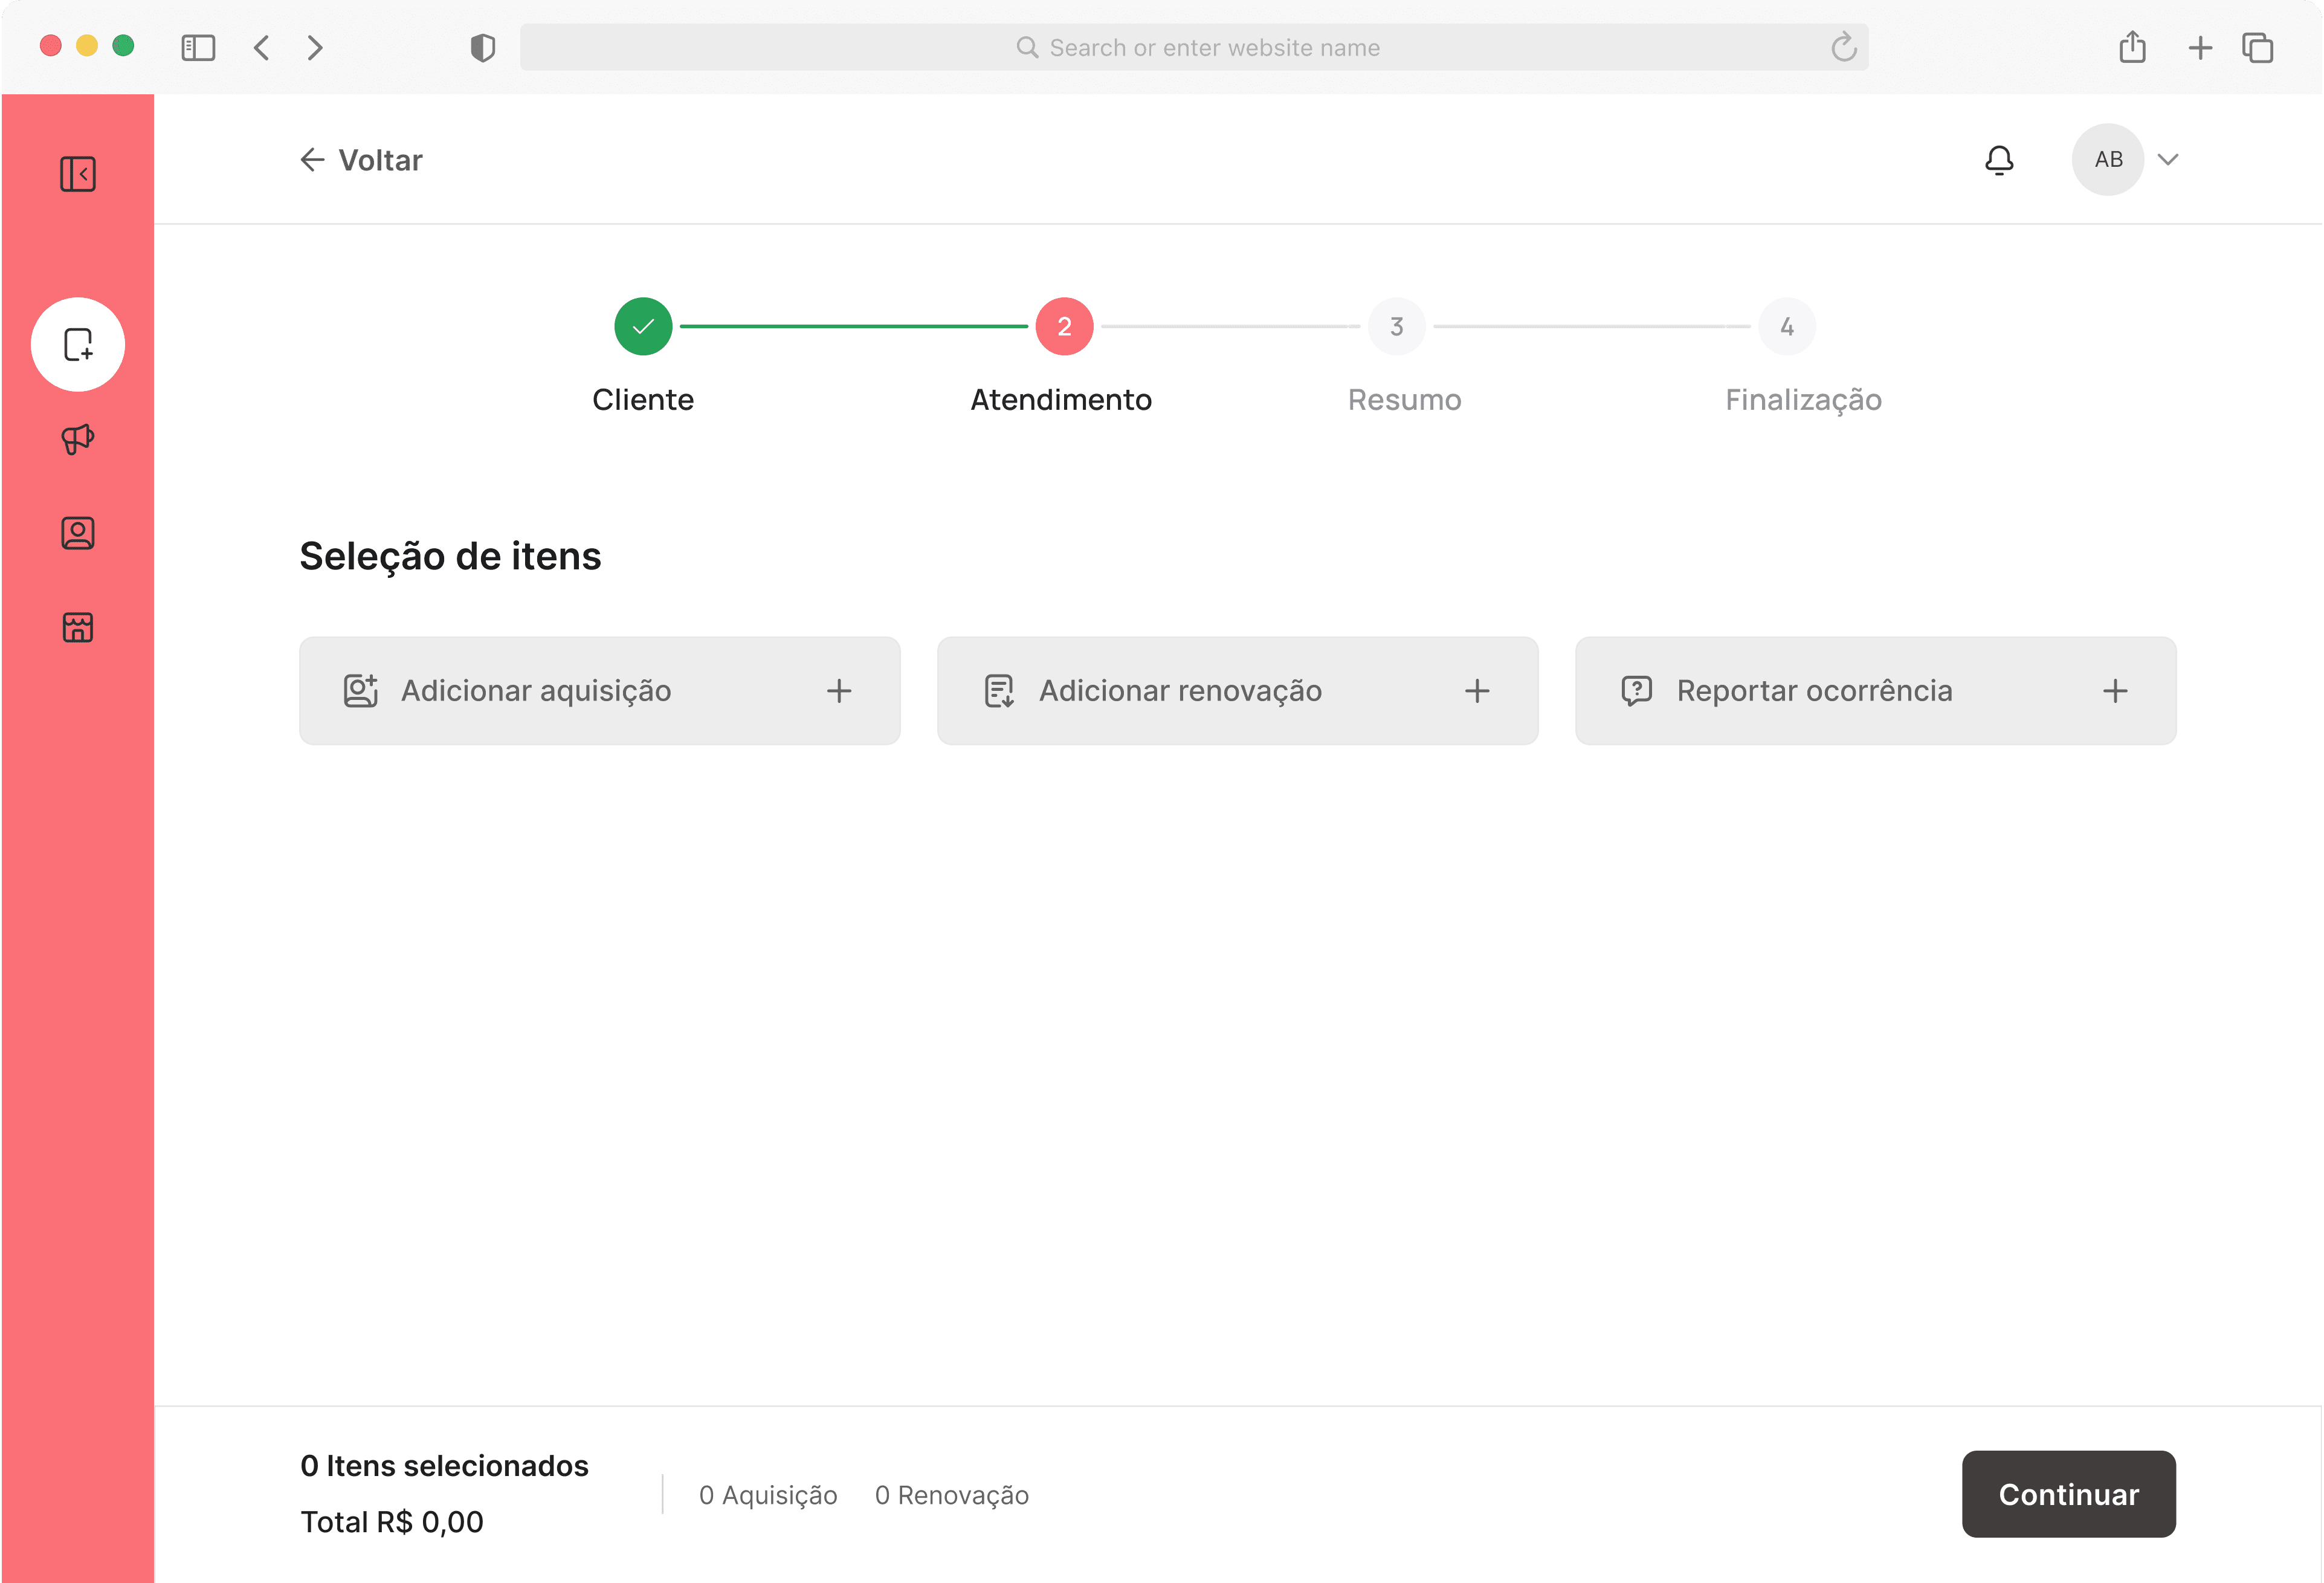Expand the AB user menu chevron
The height and width of the screenshot is (1583, 2324).
pyautogui.click(x=2167, y=160)
